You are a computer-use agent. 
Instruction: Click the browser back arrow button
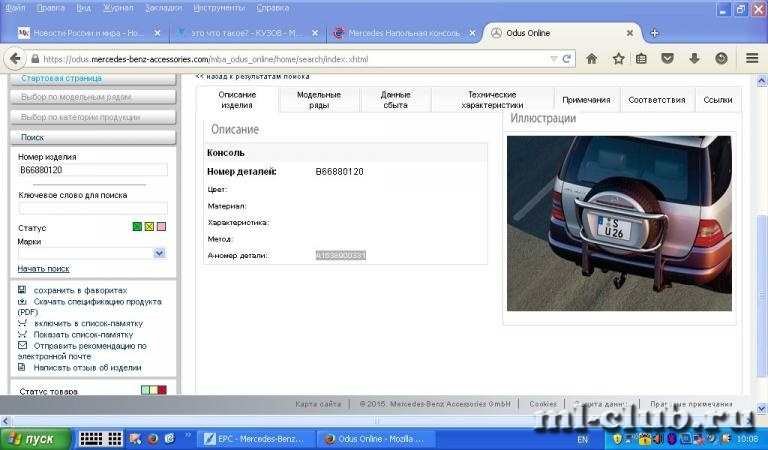click(16, 59)
